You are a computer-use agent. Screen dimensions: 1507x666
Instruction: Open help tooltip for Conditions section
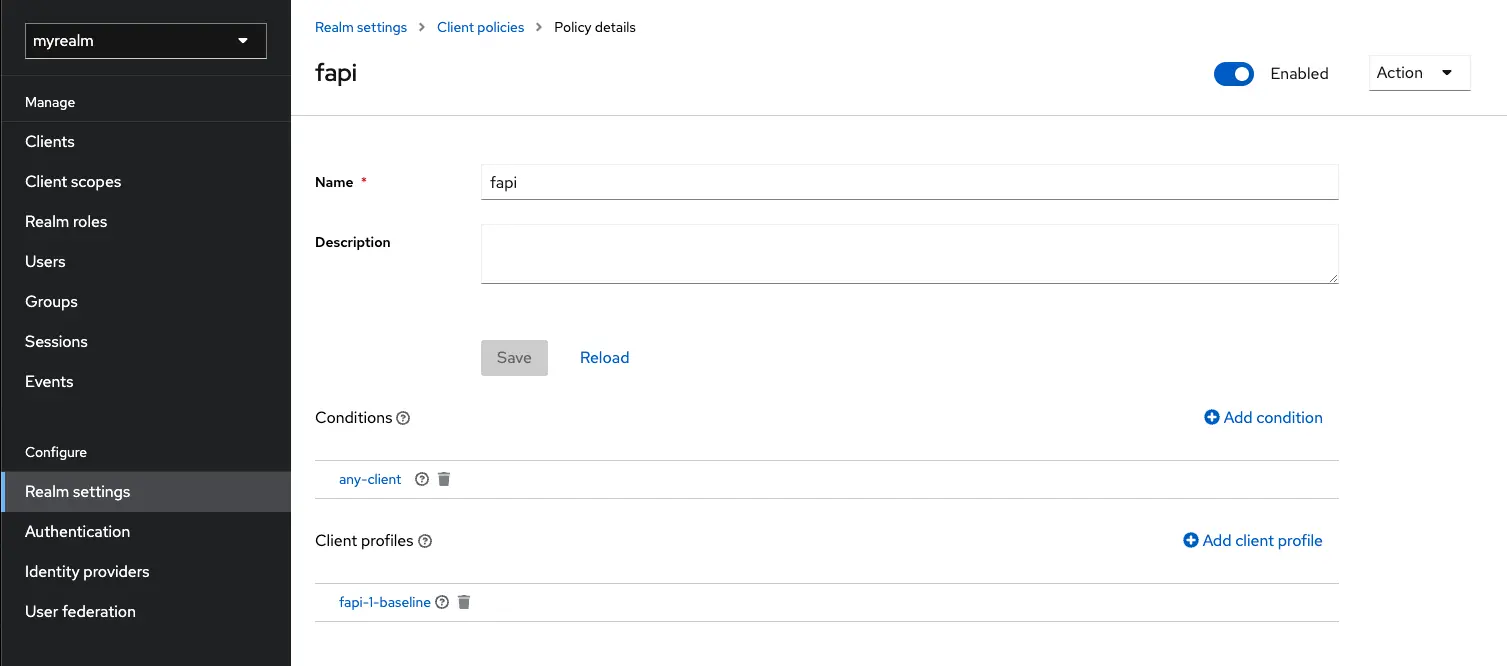(404, 418)
